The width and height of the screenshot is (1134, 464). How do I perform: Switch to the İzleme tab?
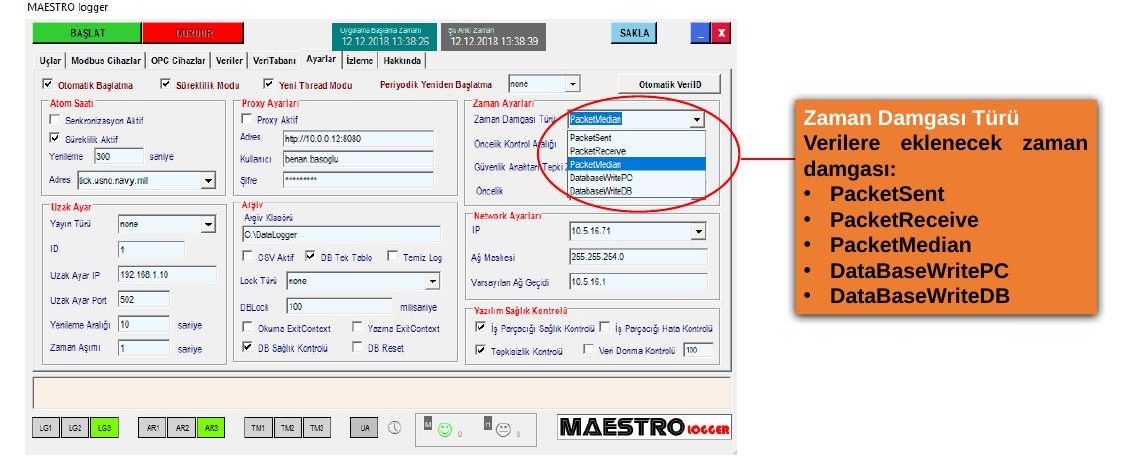click(x=359, y=61)
